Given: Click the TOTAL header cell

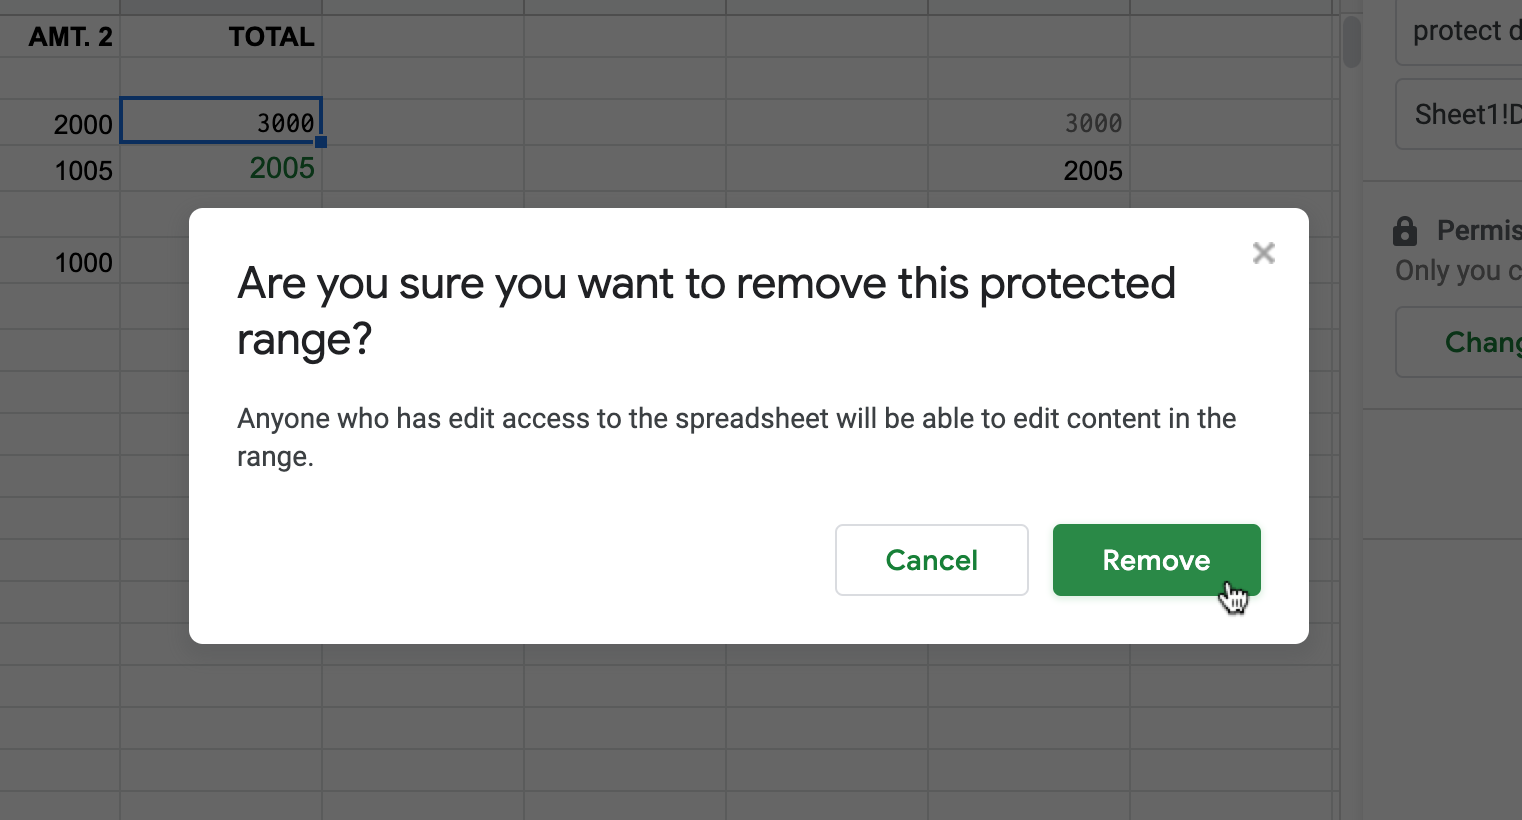Looking at the screenshot, I should point(221,37).
